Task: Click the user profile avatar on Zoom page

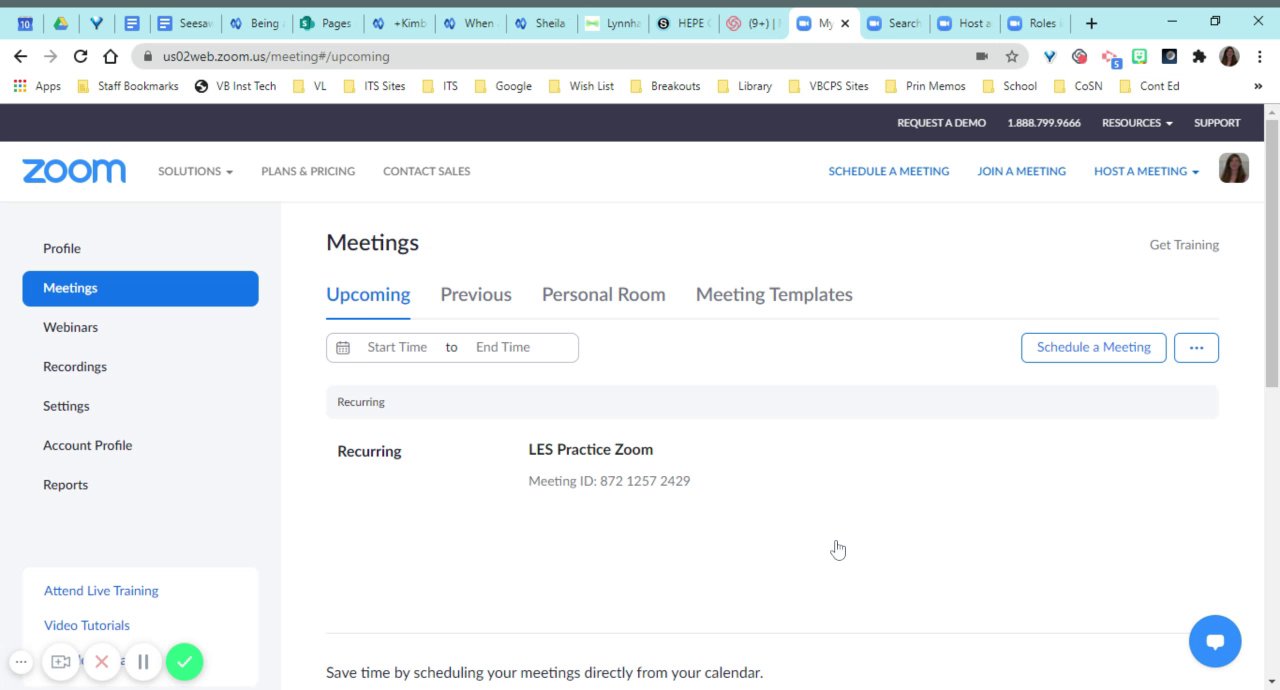Action: point(1234,168)
